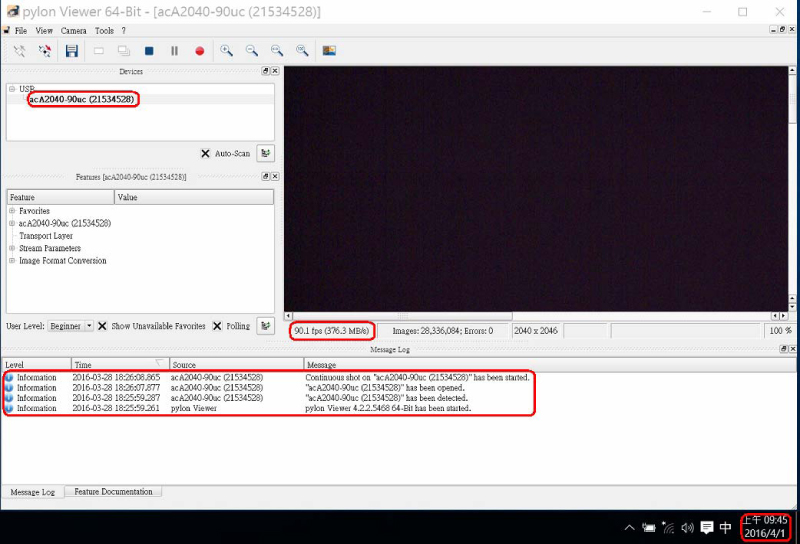Click the rightmost picture icon in toolbar
This screenshot has width=800, height=544.
pos(328,51)
